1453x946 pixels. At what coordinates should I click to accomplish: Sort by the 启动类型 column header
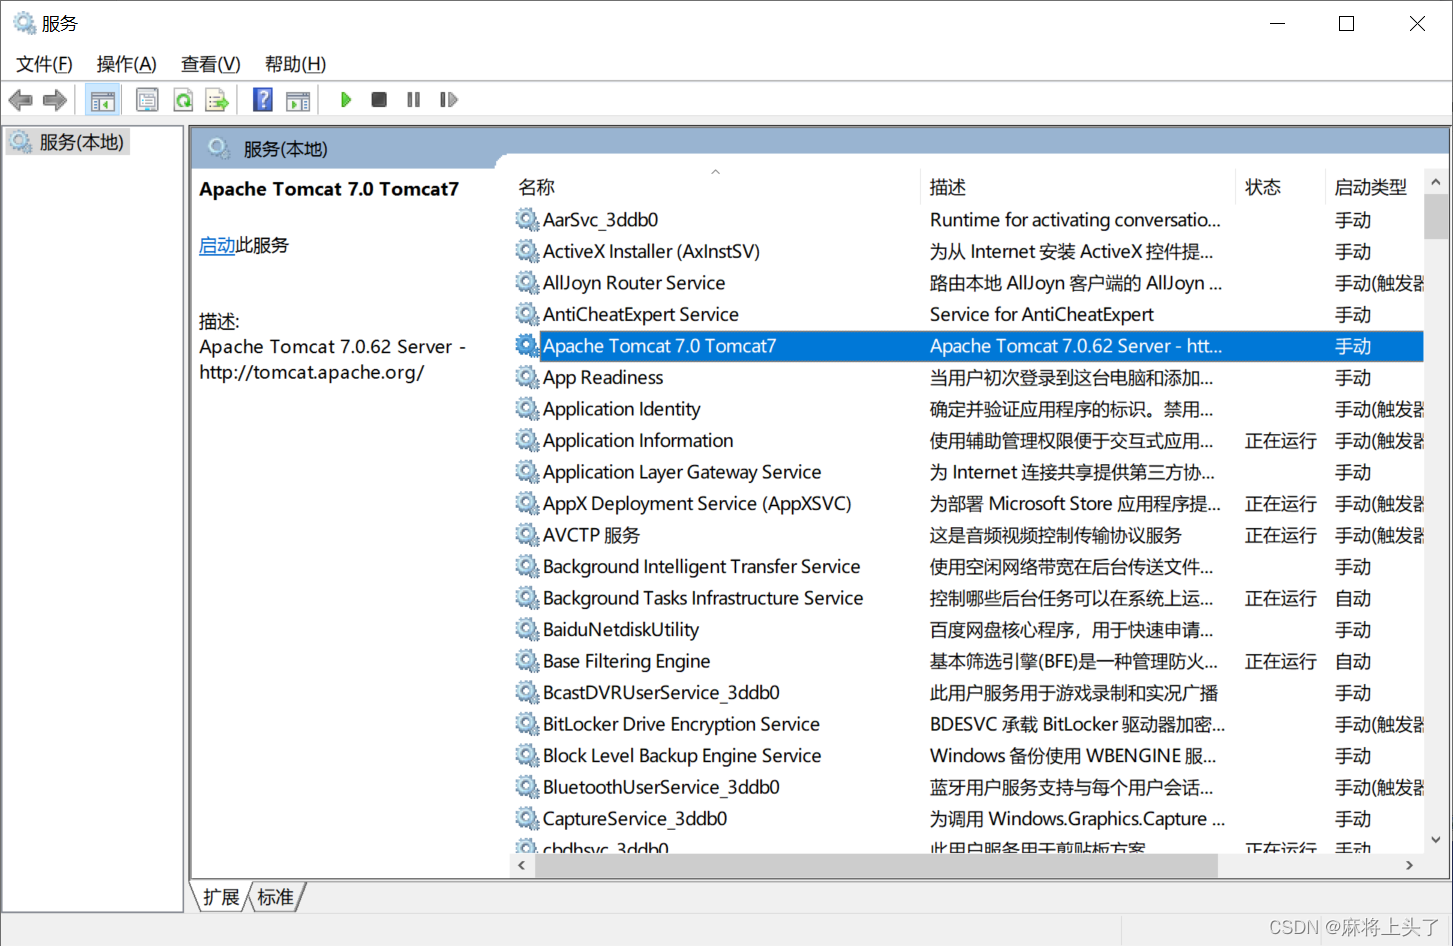[1374, 187]
